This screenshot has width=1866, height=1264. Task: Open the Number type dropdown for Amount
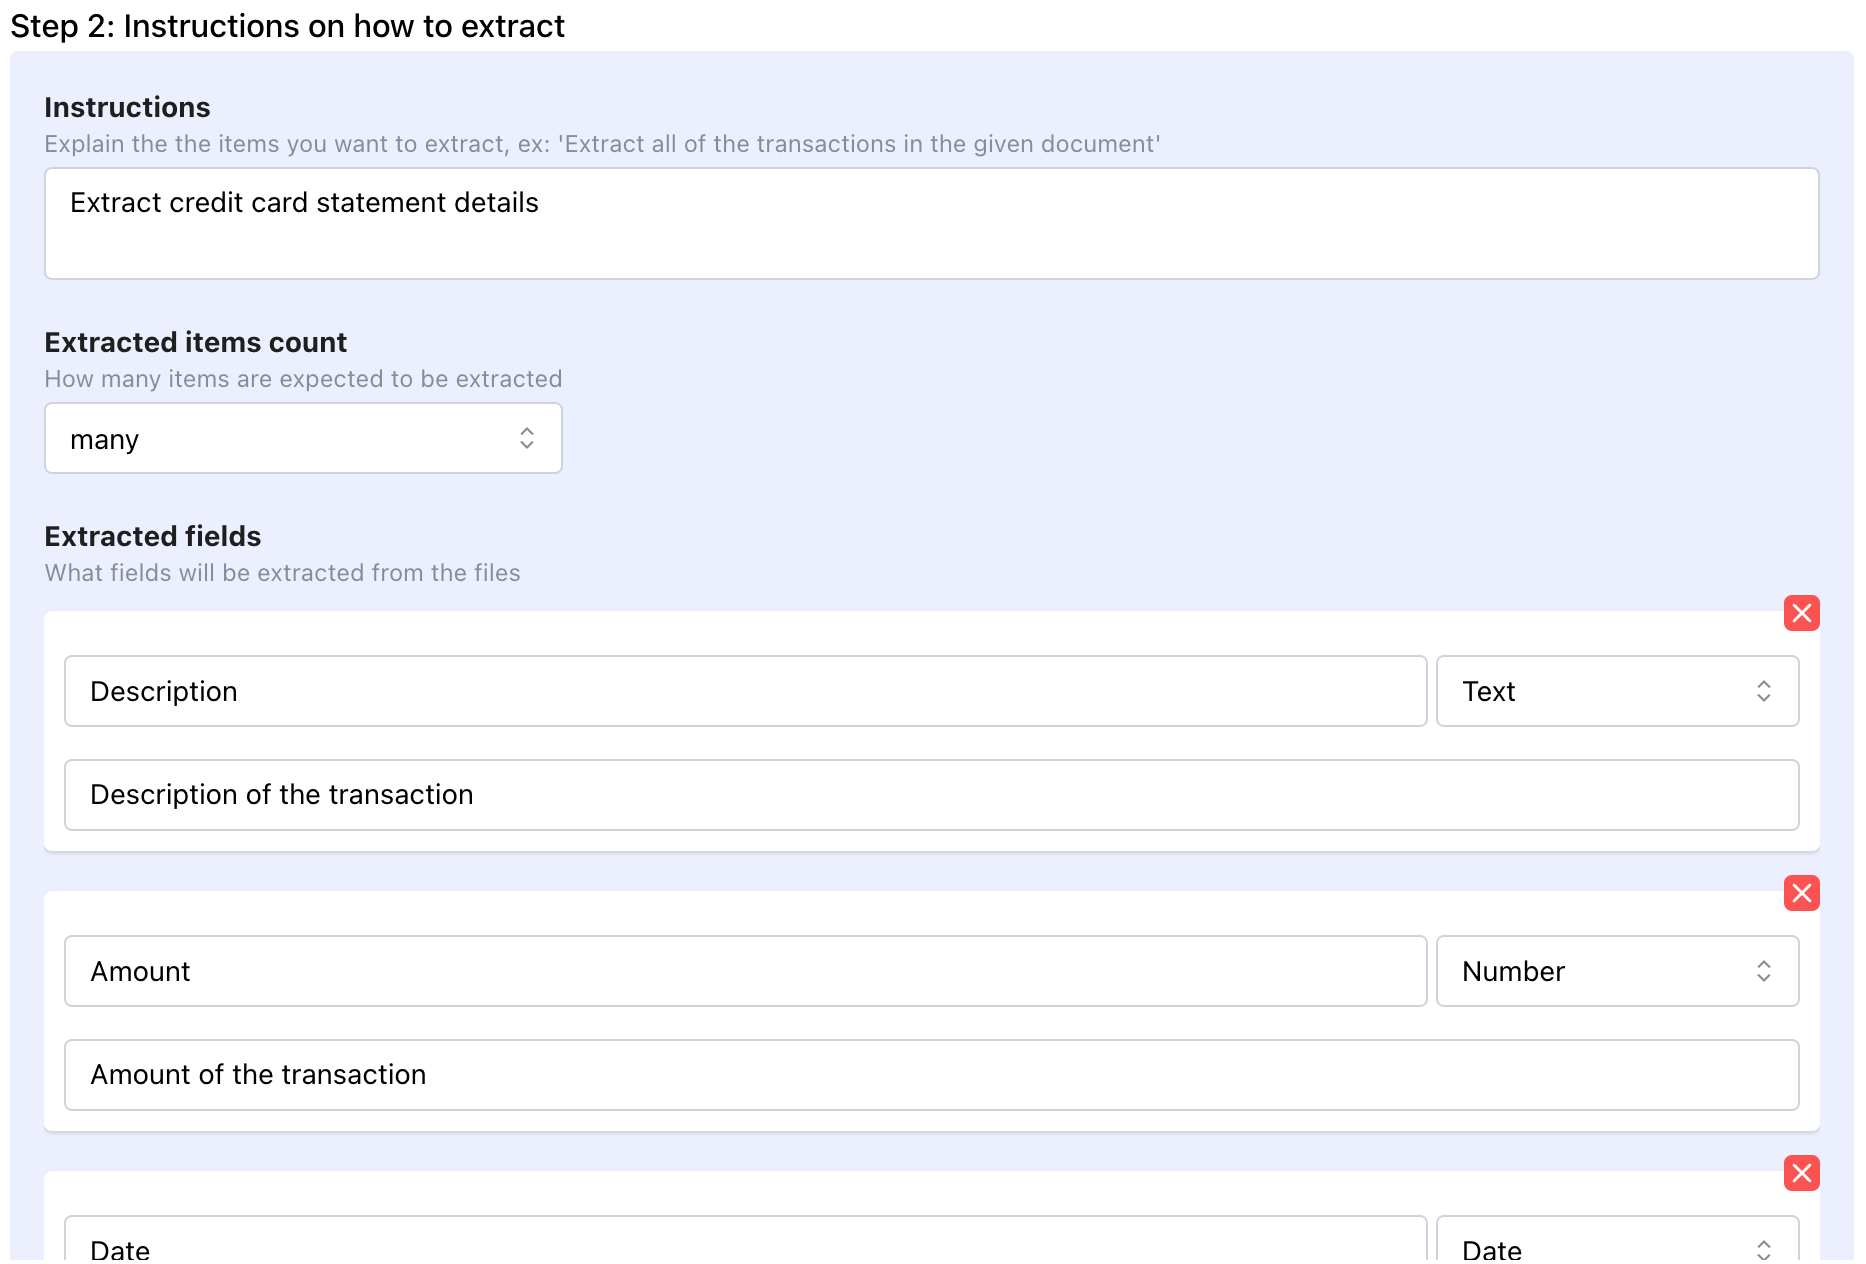tap(1616, 971)
